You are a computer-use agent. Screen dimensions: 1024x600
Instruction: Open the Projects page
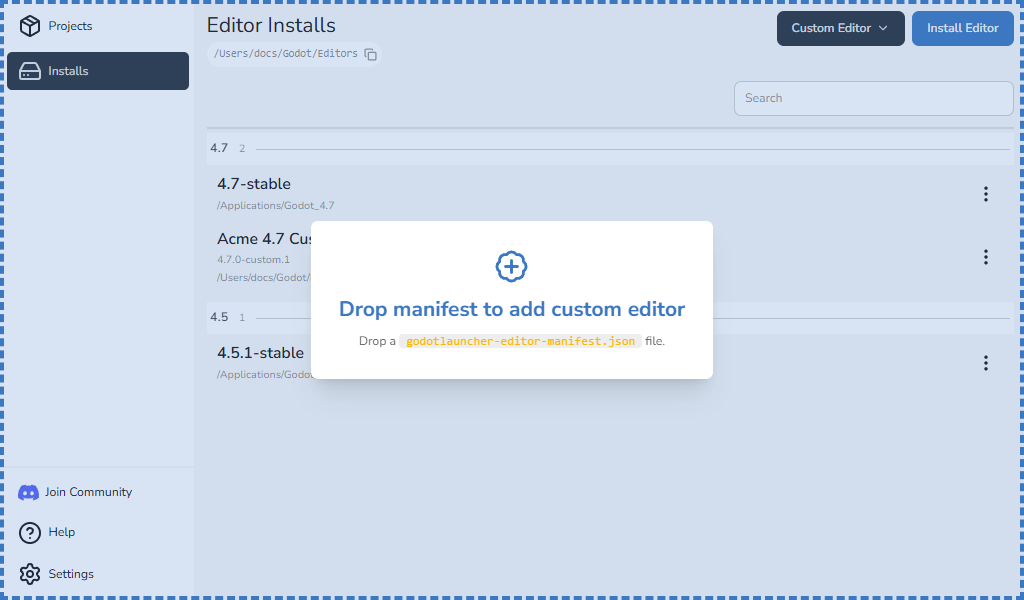click(98, 26)
